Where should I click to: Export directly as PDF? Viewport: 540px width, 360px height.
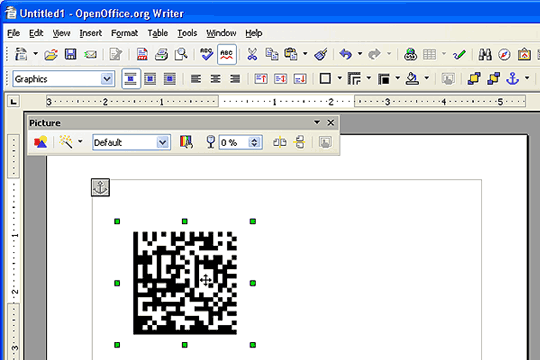click(142, 54)
